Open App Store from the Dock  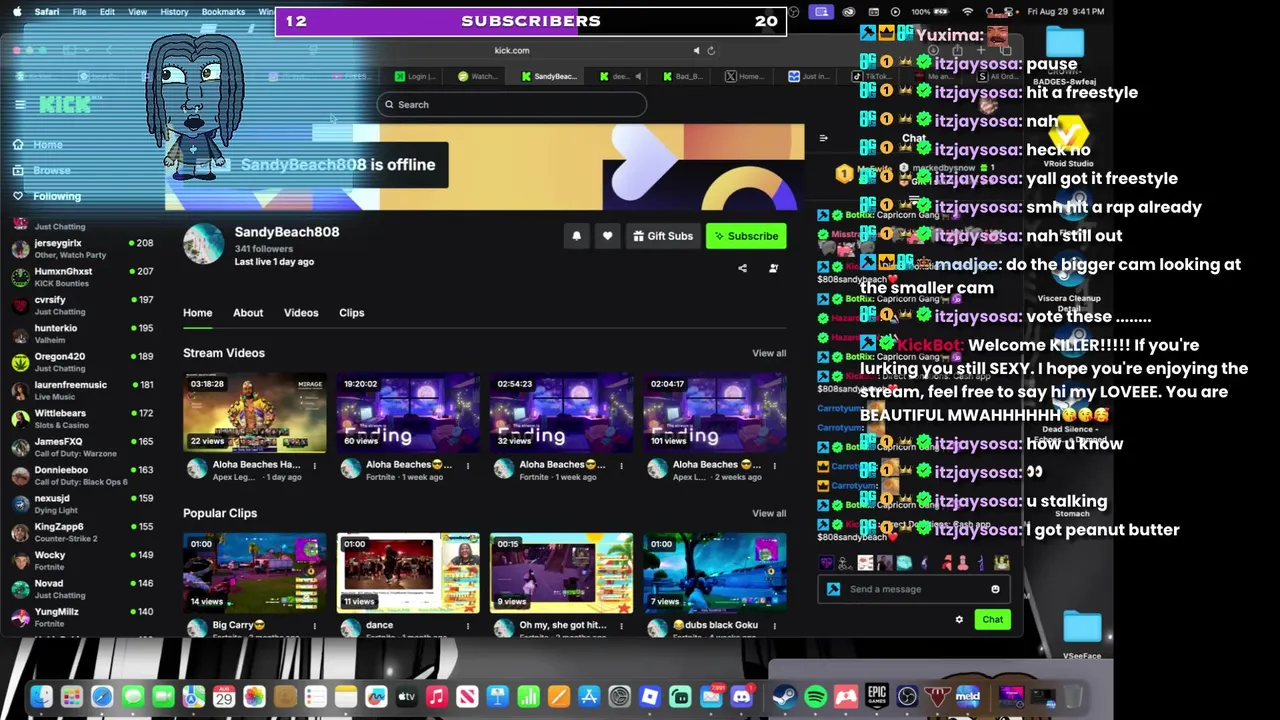click(x=589, y=696)
